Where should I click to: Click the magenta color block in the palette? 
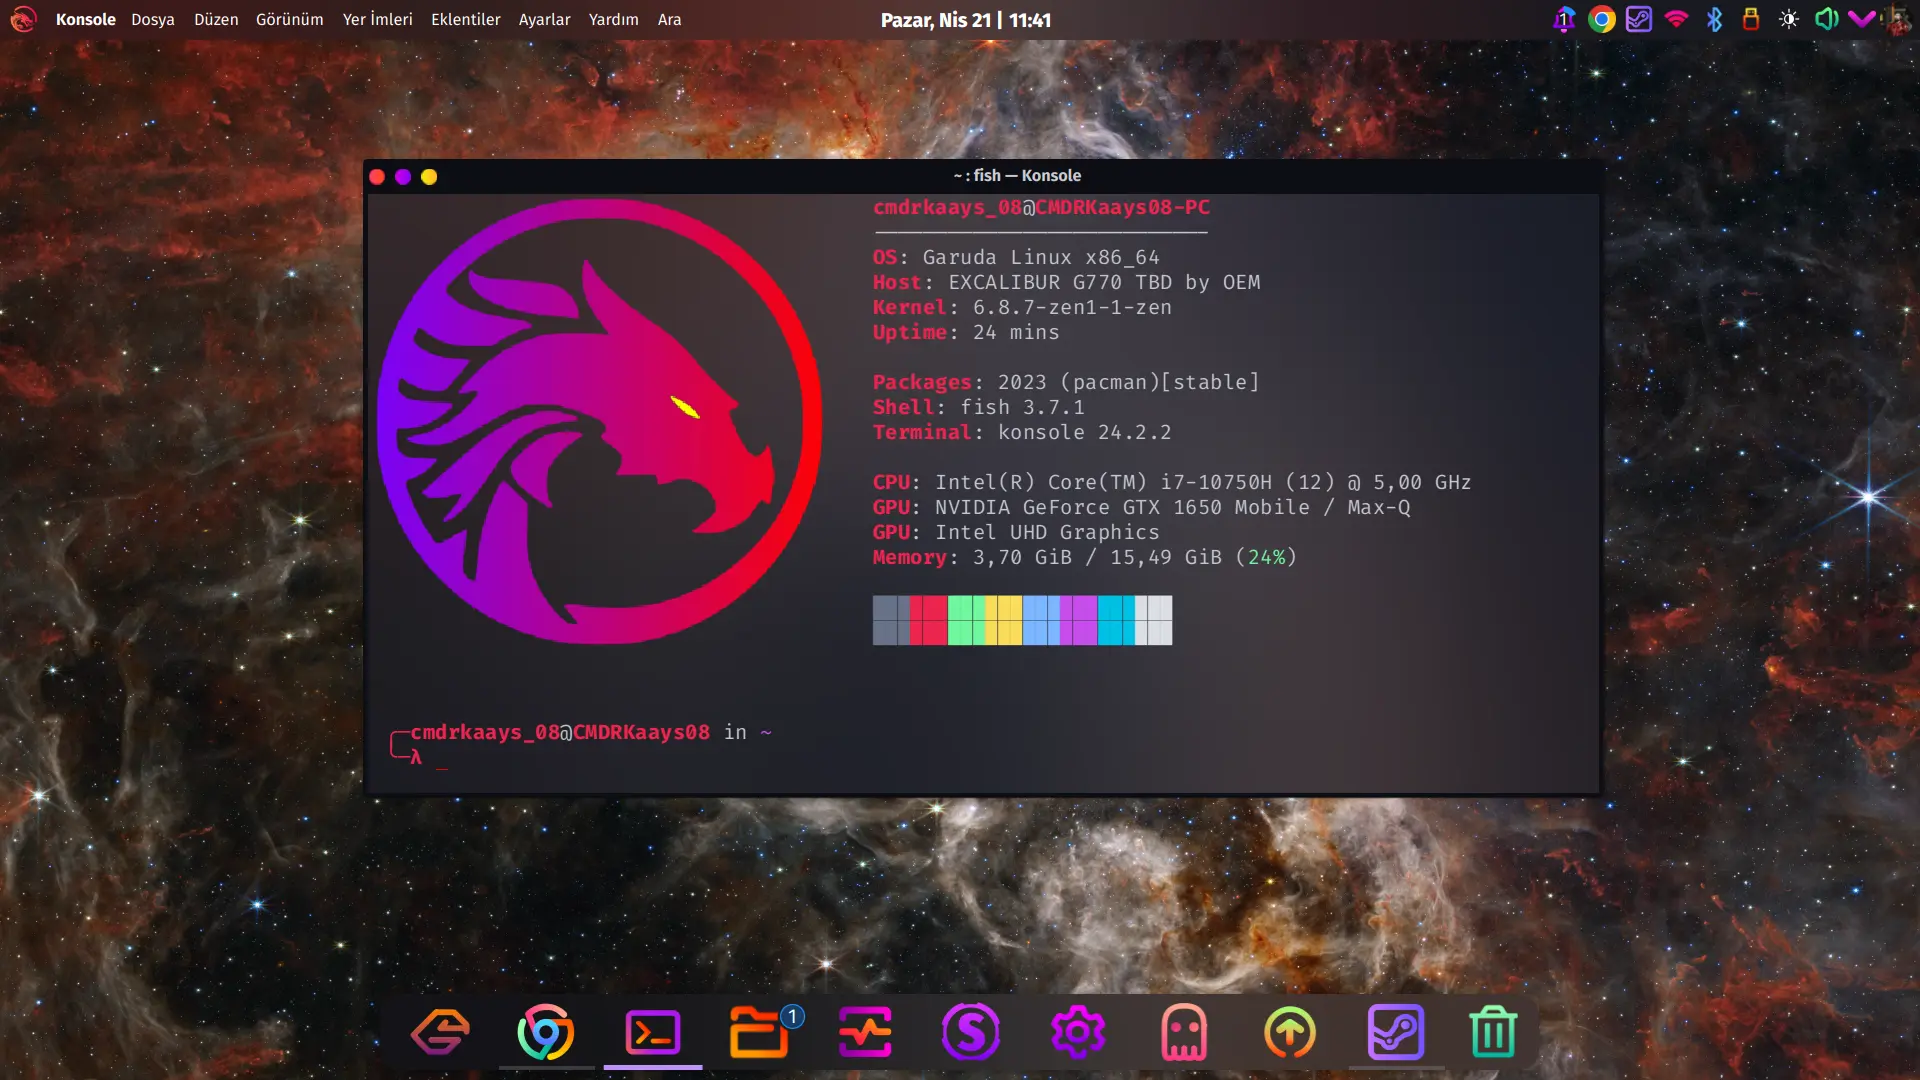1079,620
